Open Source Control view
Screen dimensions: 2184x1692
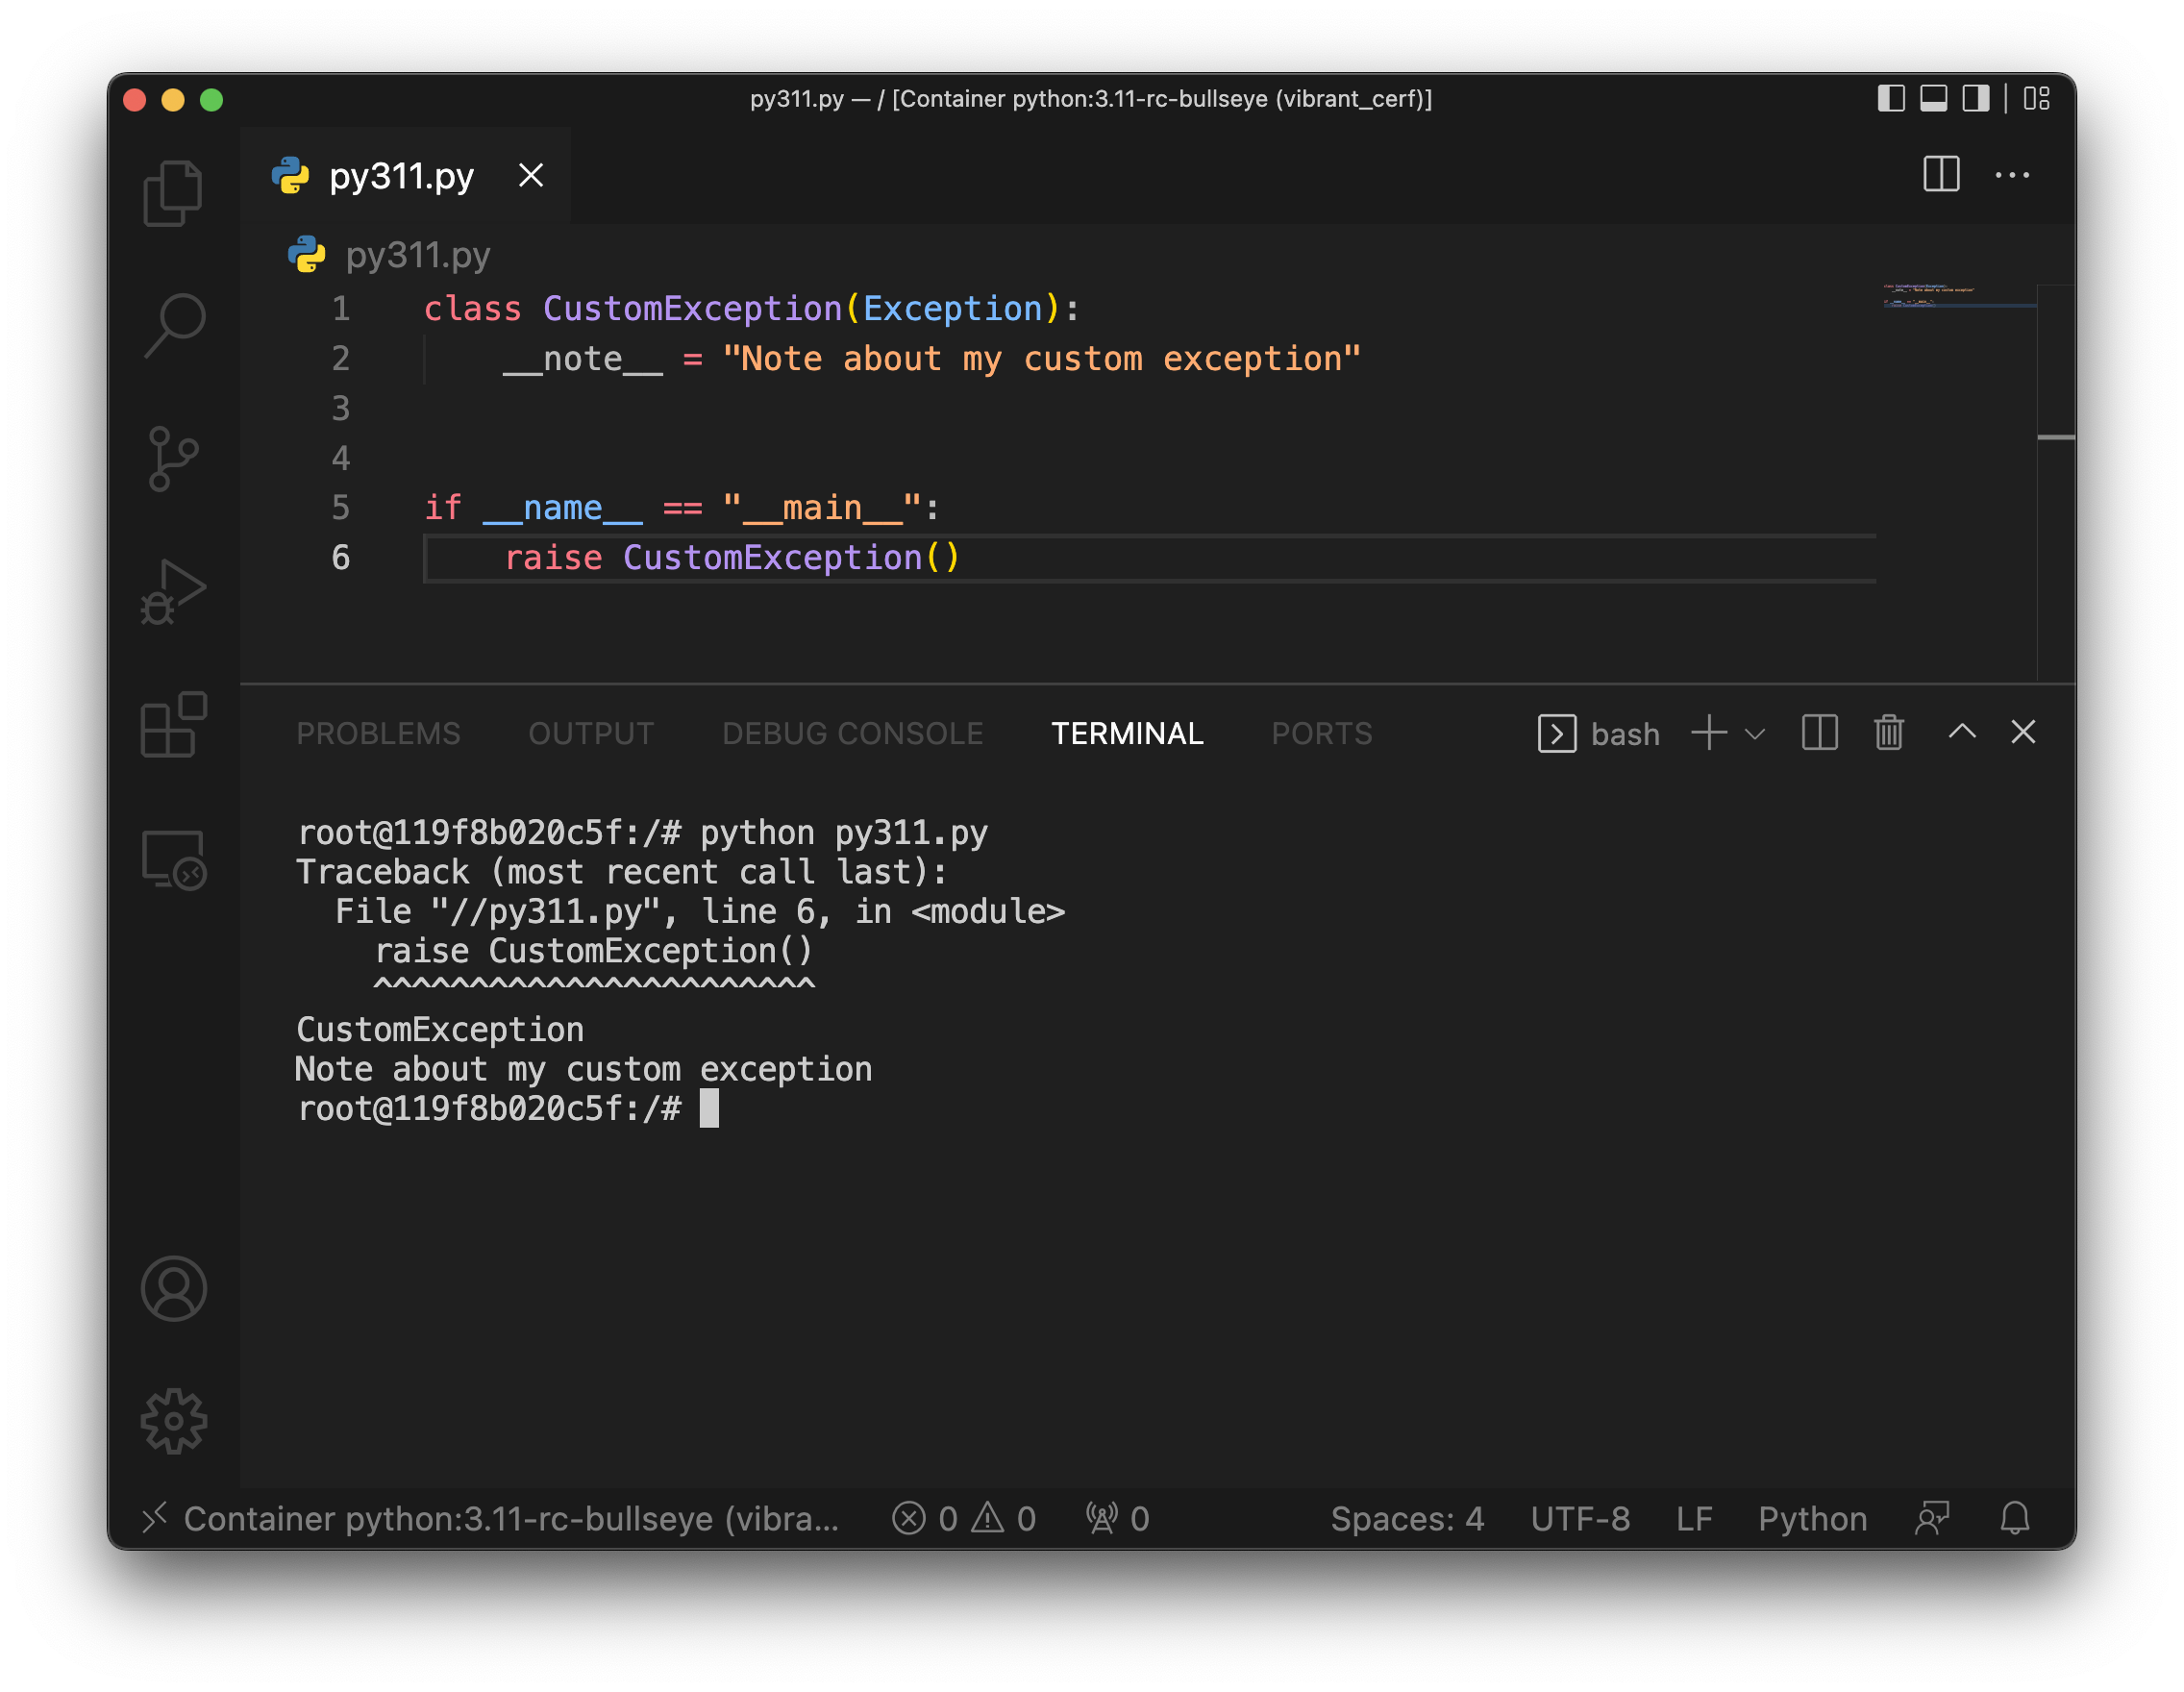(x=173, y=459)
